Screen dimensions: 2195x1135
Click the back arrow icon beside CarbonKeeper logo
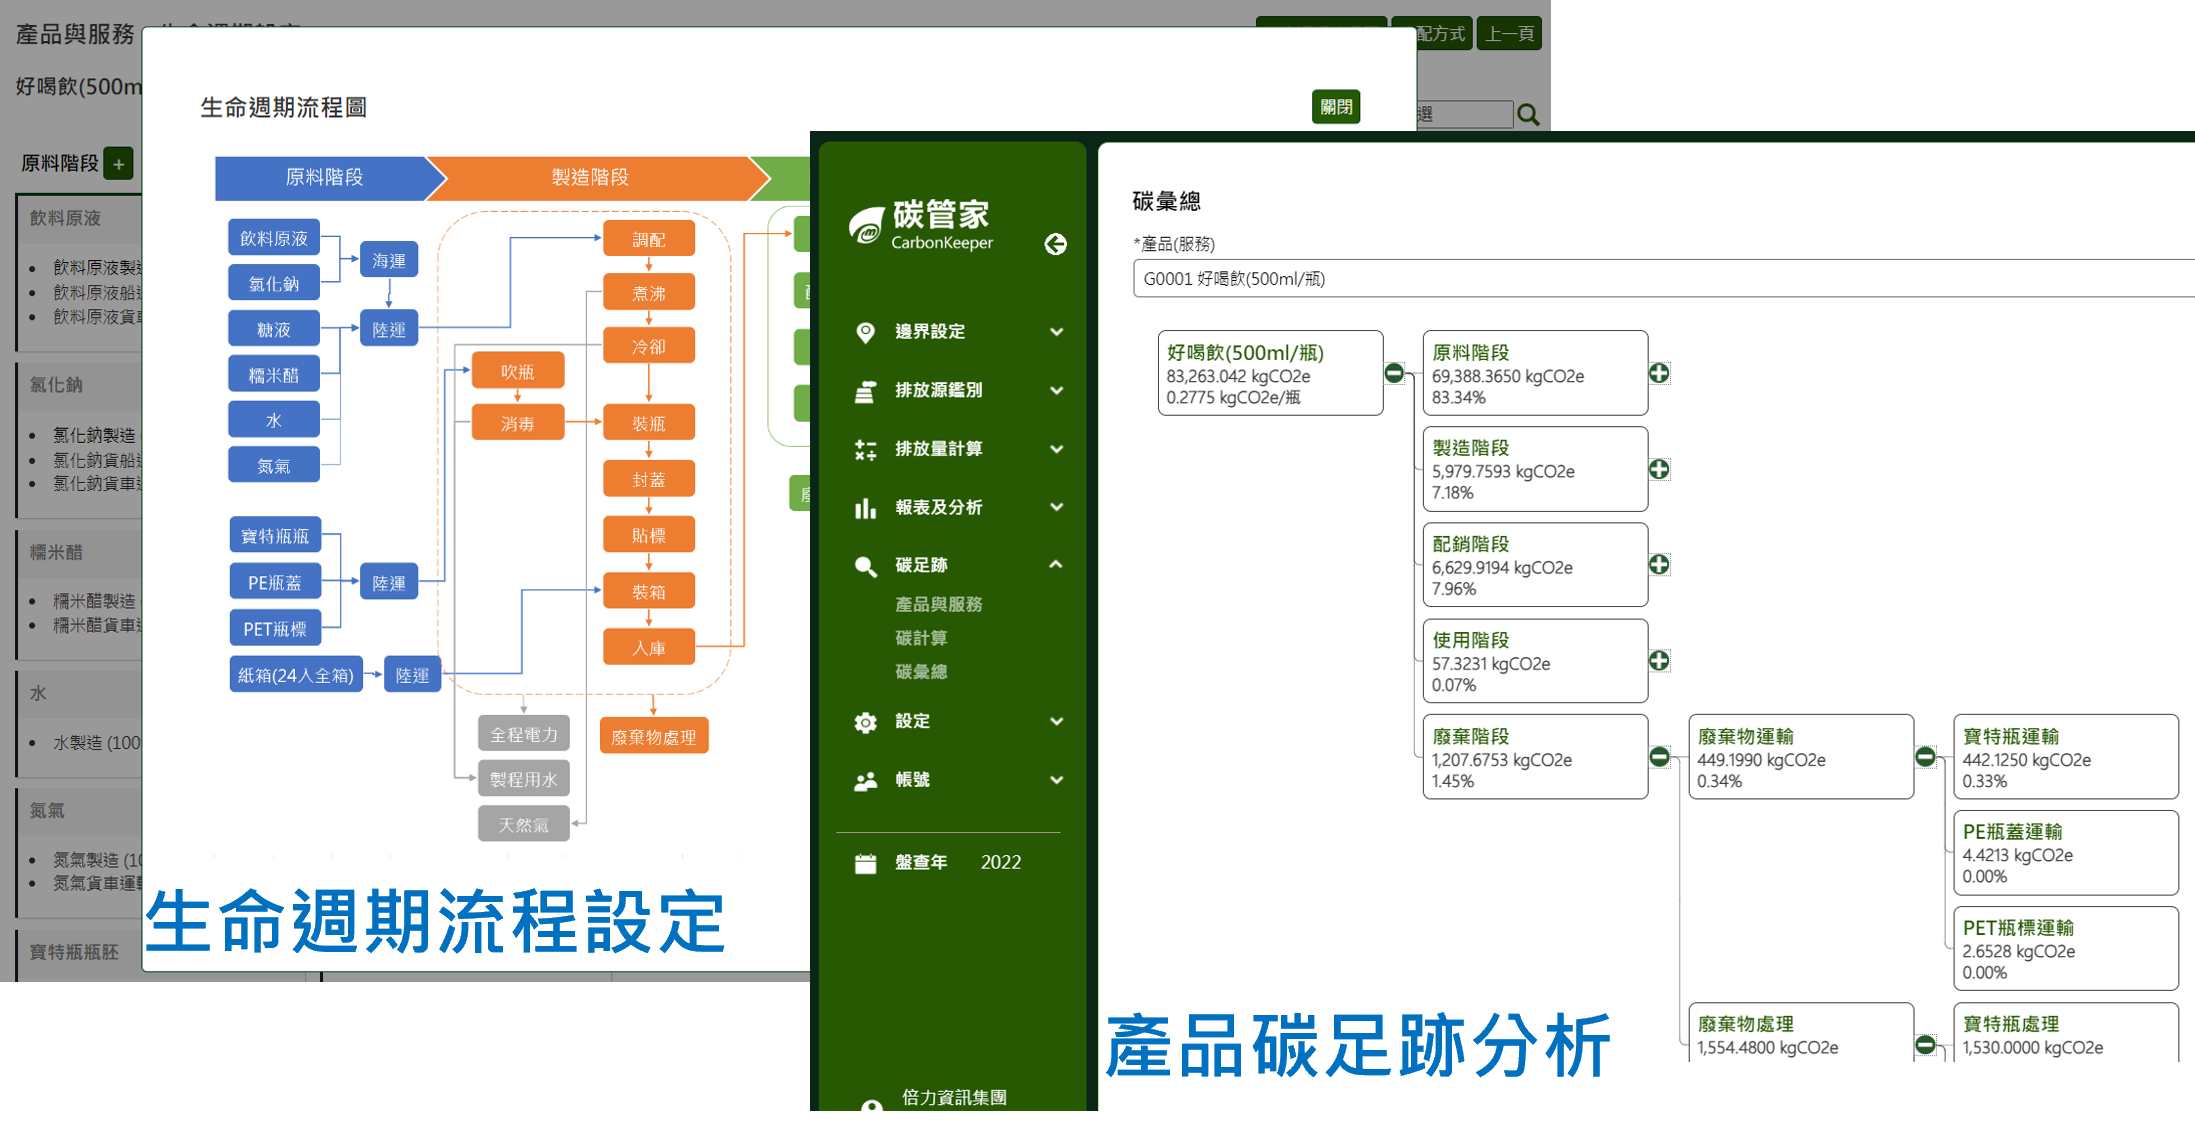coord(1055,245)
